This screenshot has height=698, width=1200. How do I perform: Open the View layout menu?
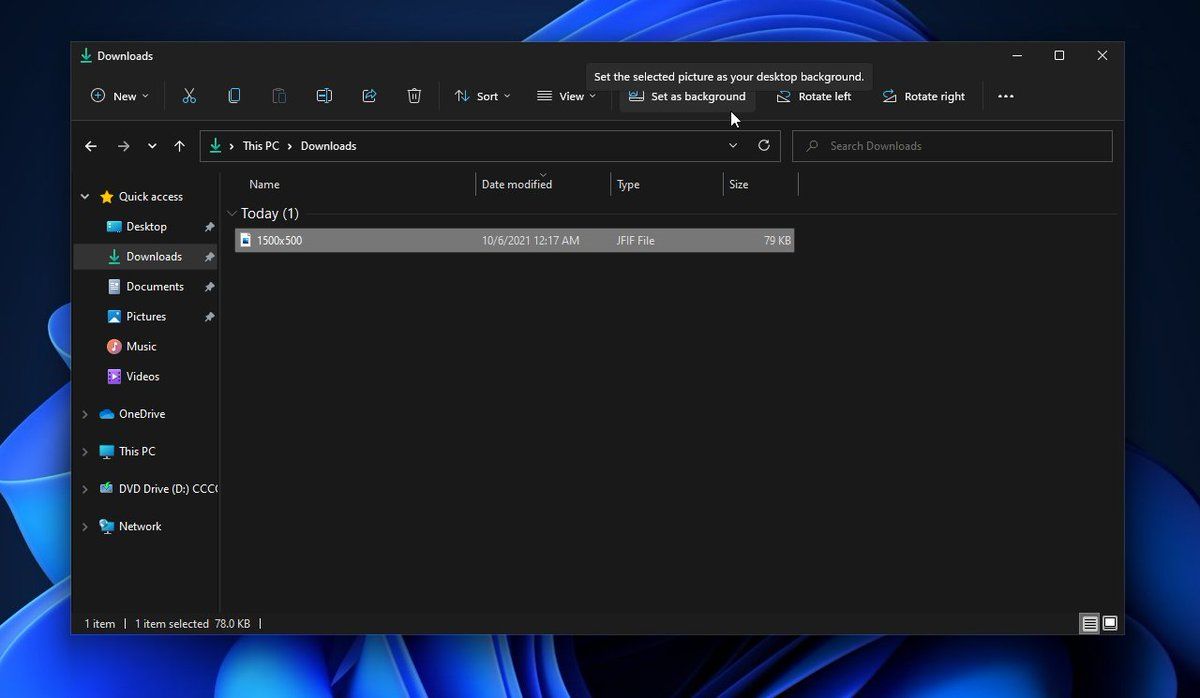[566, 96]
